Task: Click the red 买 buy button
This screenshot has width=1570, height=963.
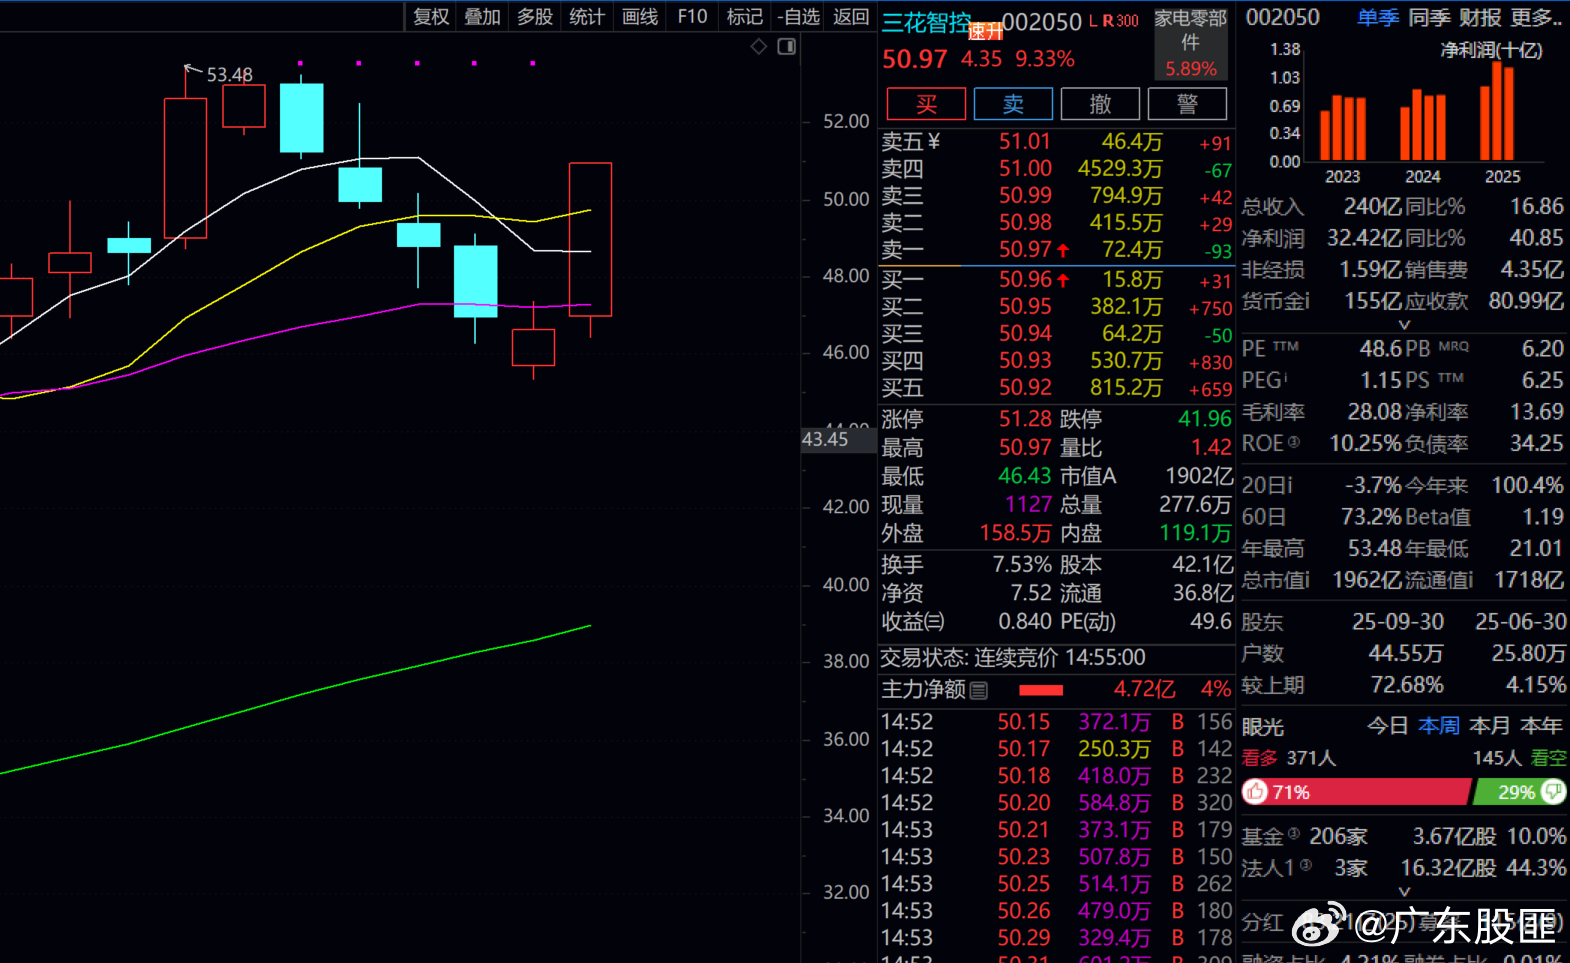Action: 927,104
